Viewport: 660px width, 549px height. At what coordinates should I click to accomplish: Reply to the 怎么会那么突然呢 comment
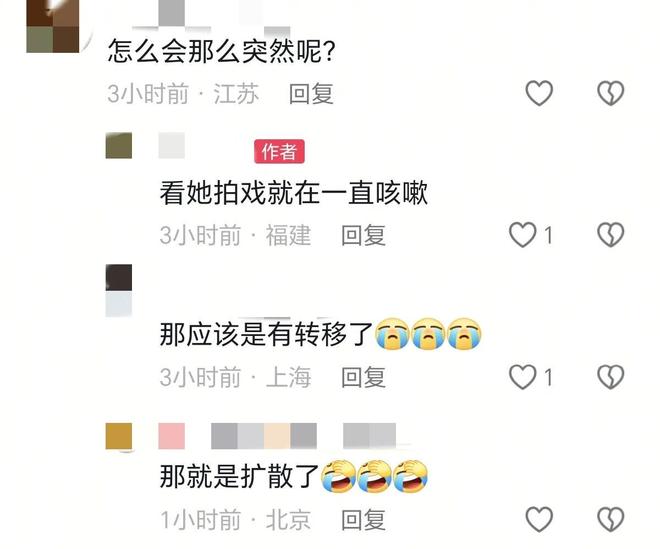coord(311,93)
